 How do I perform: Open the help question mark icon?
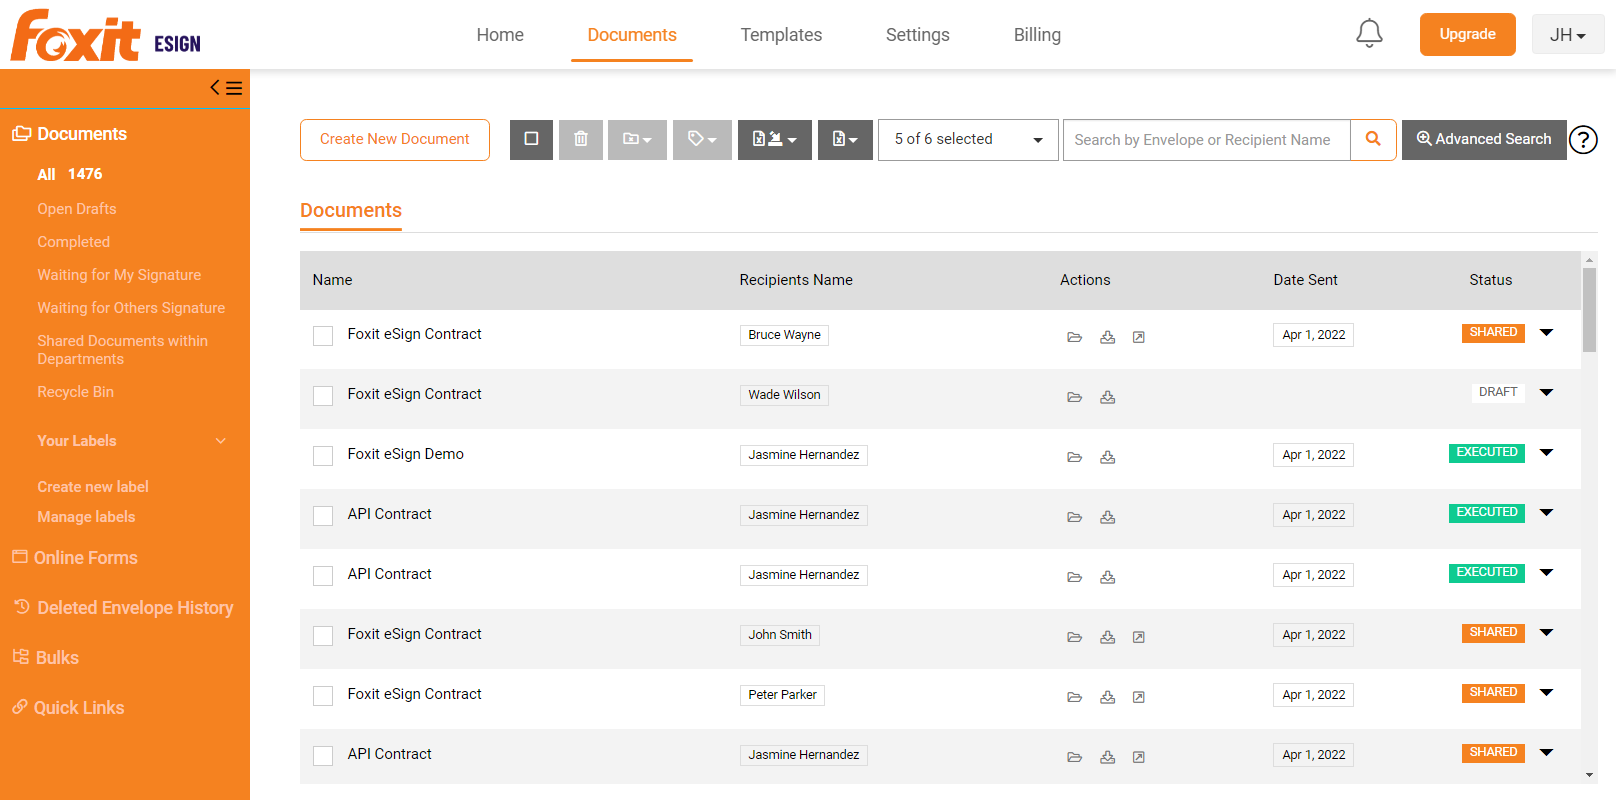[x=1583, y=140]
